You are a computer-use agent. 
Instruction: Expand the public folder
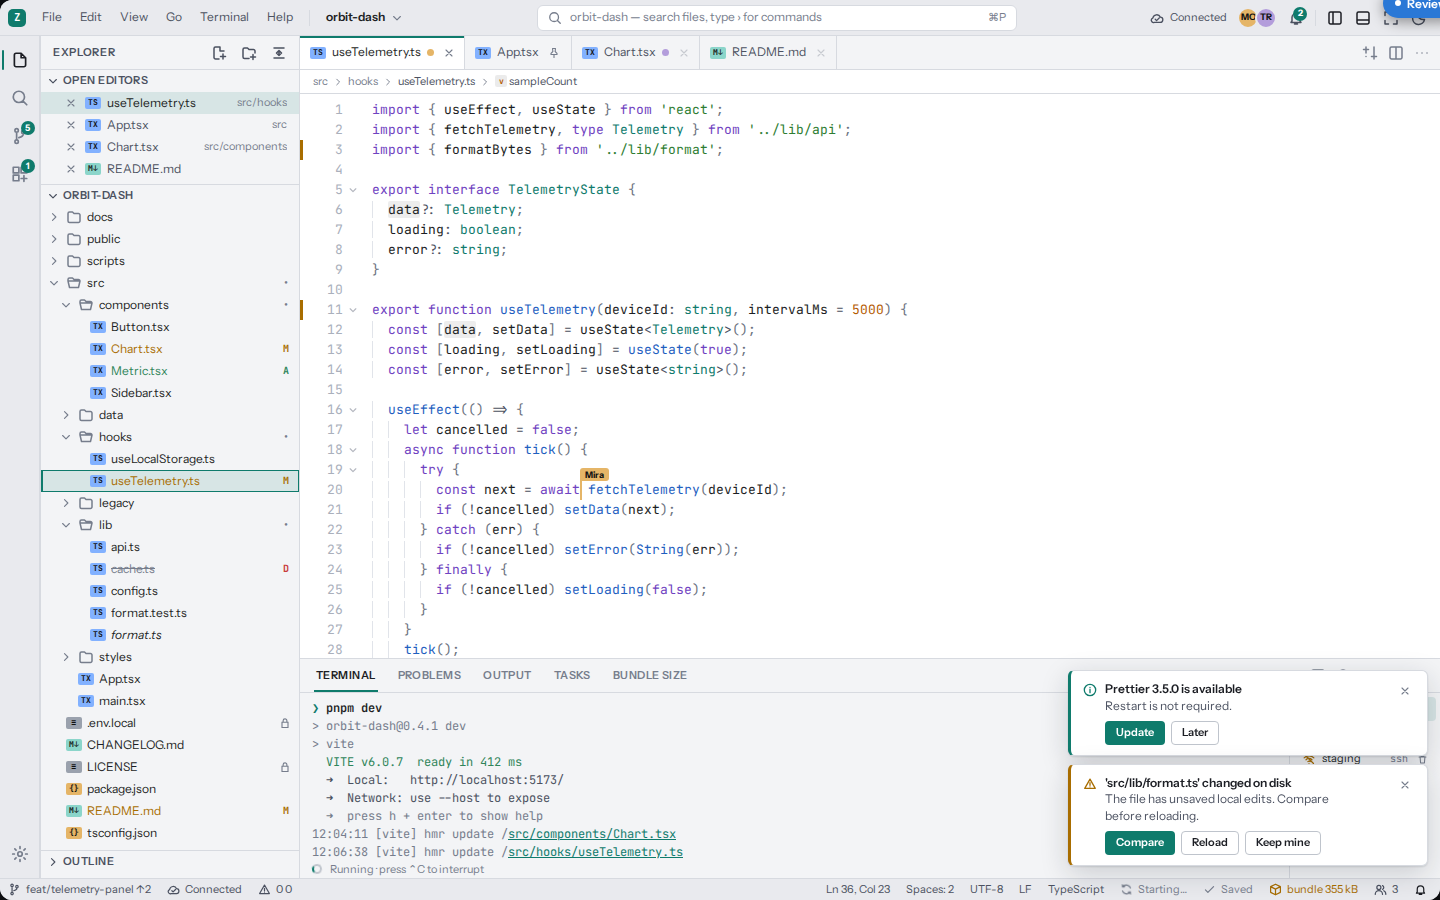(170, 239)
